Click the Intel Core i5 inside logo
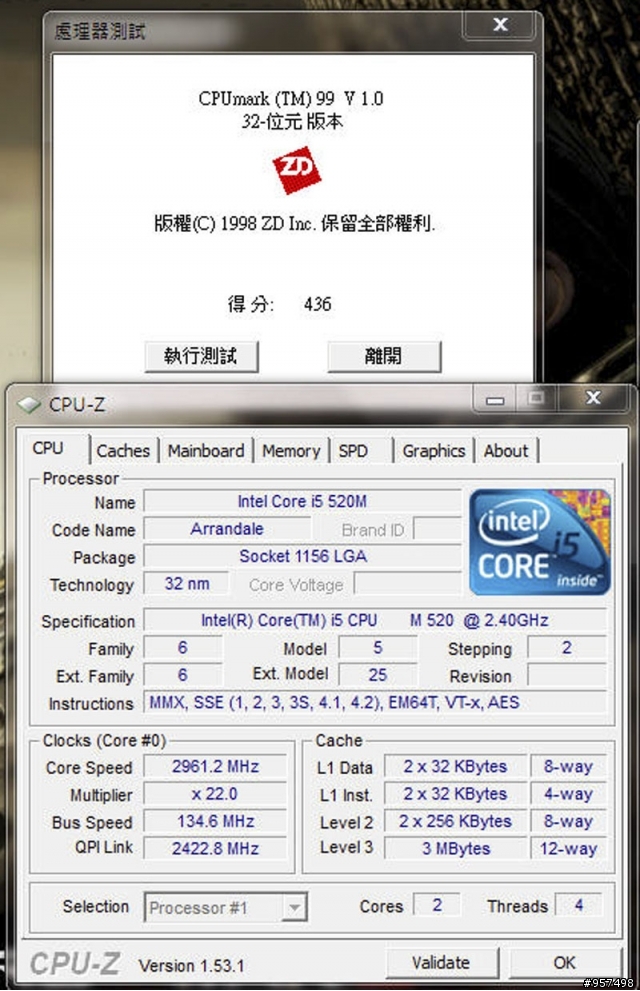This screenshot has height=991, width=640. (x=540, y=542)
